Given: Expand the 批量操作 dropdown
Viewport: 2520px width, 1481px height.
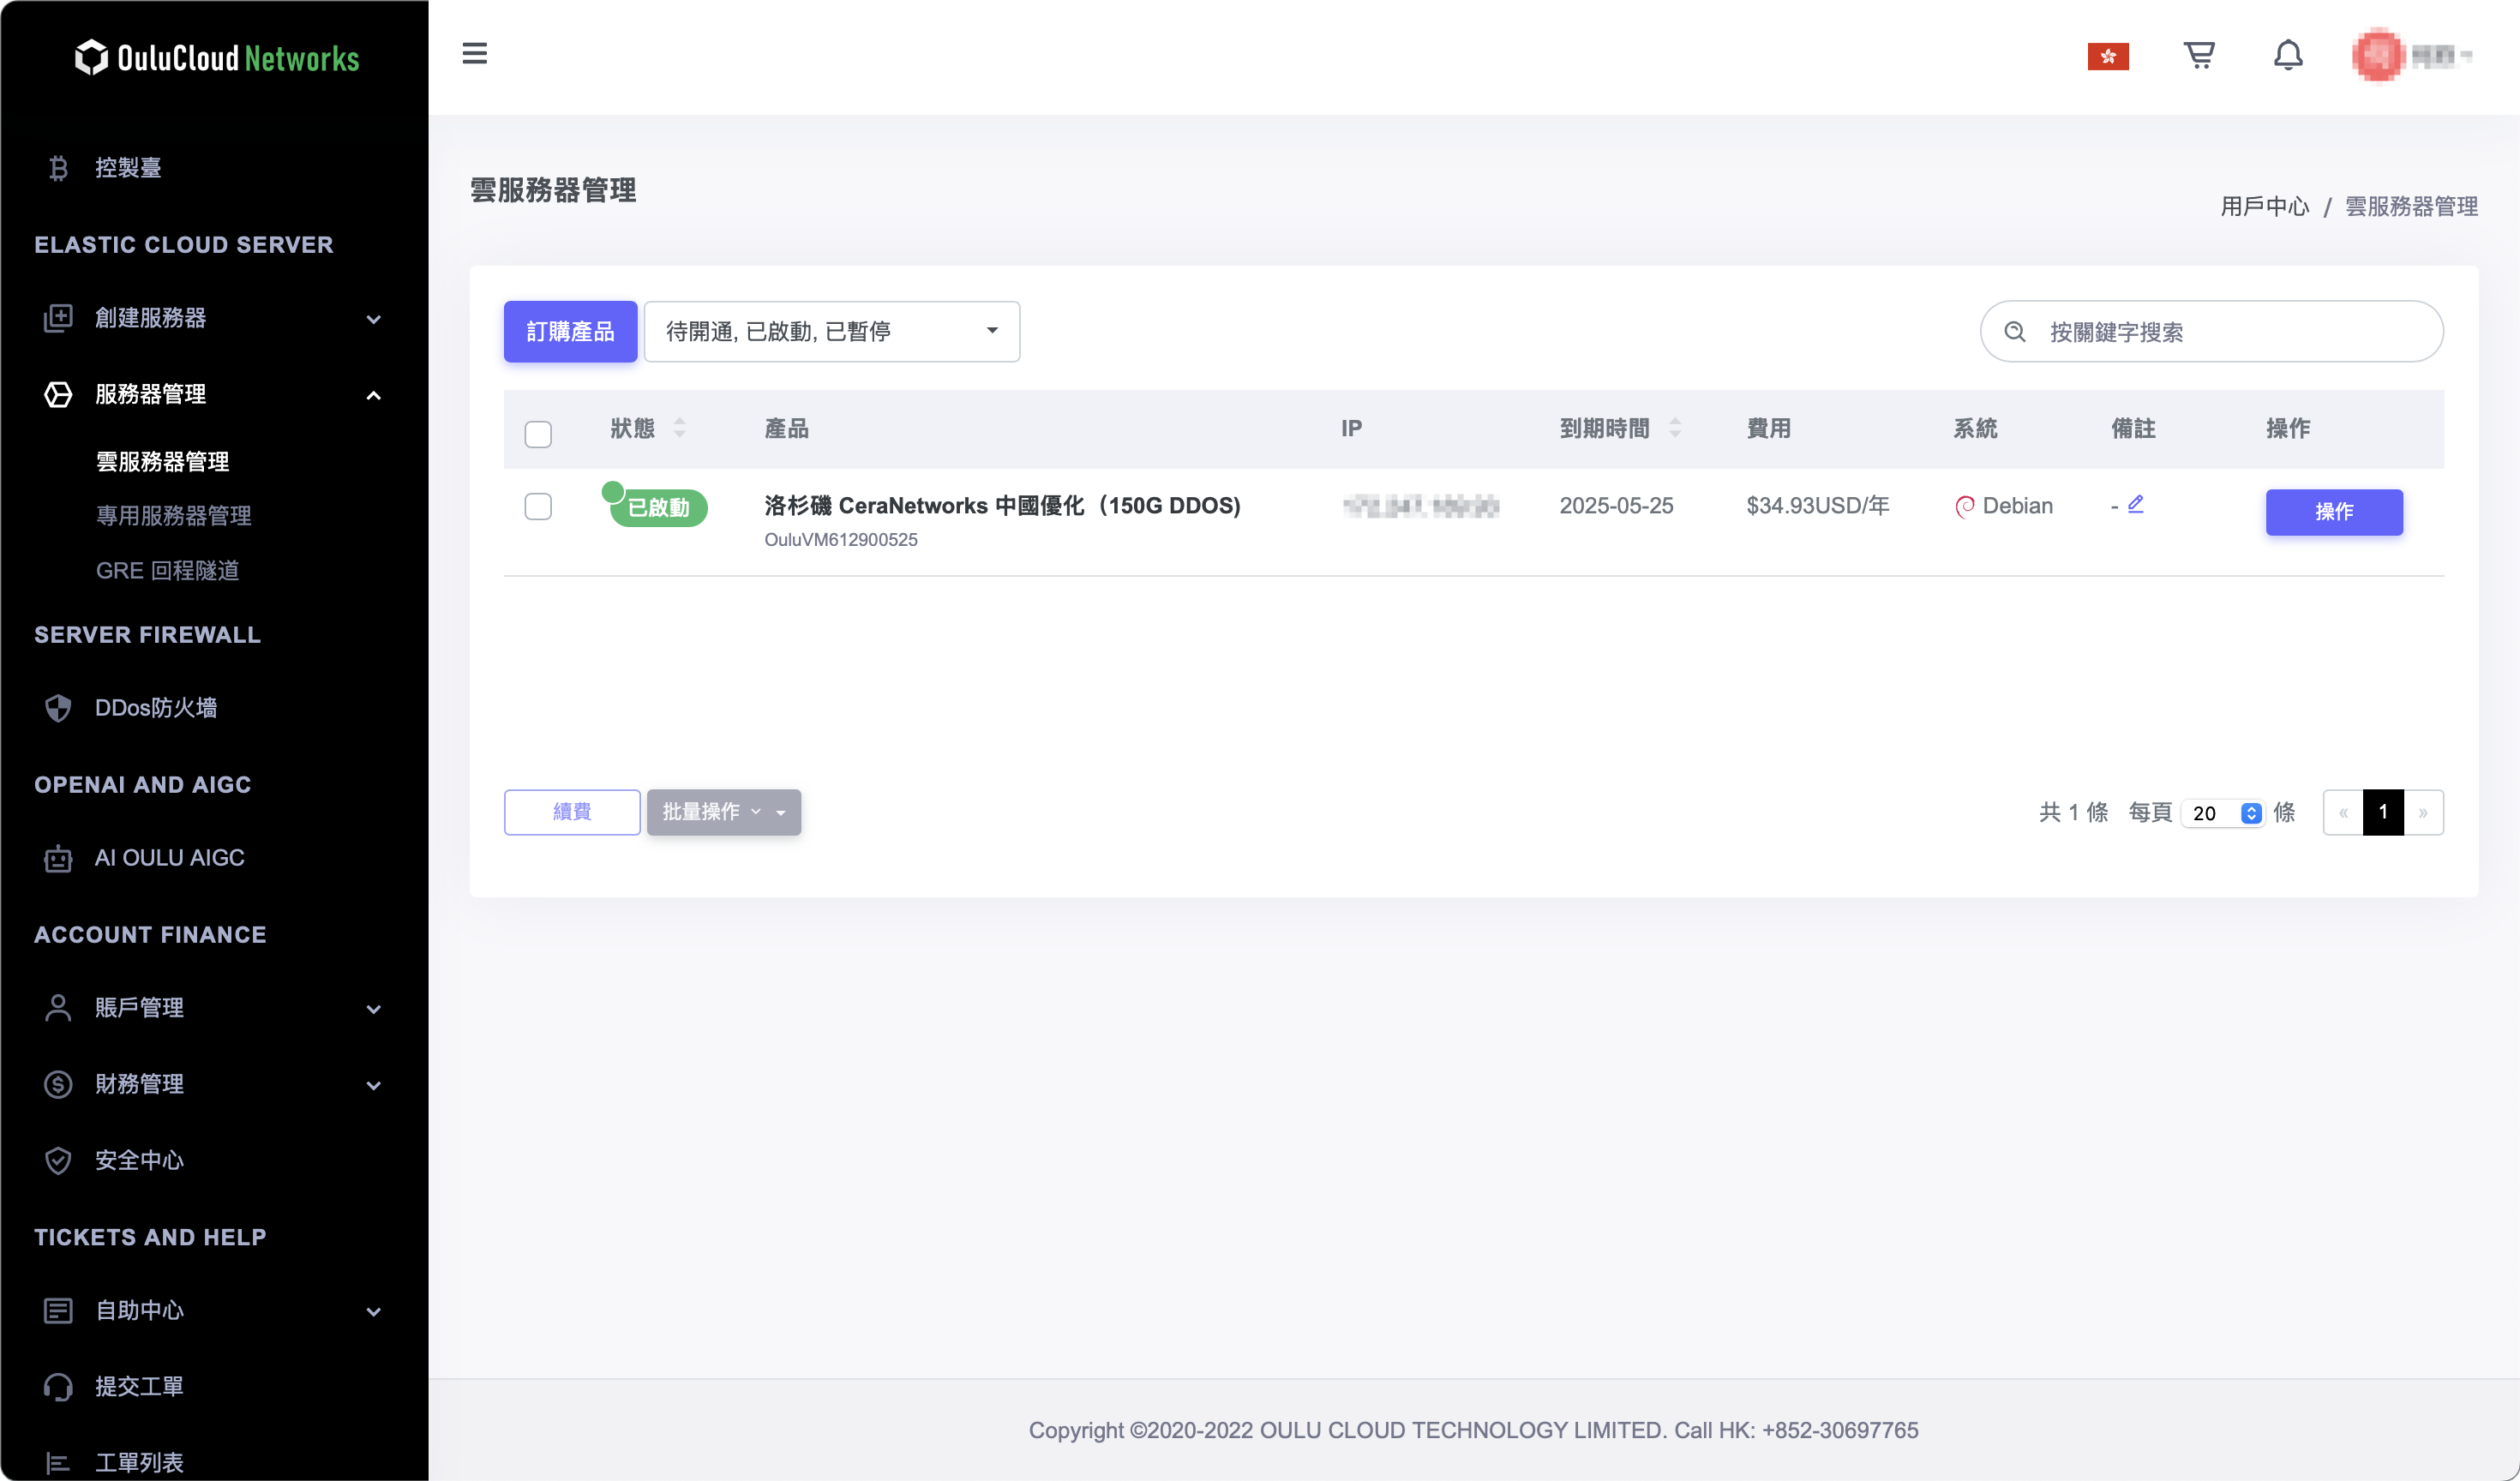Looking at the screenshot, I should tap(723, 811).
